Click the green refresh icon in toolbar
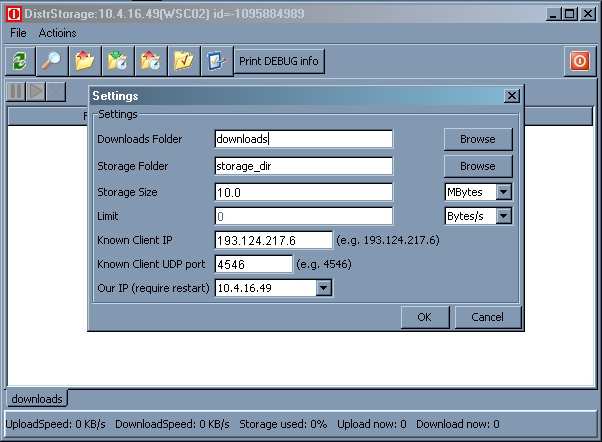Image resolution: width=602 pixels, height=442 pixels. tap(20, 61)
